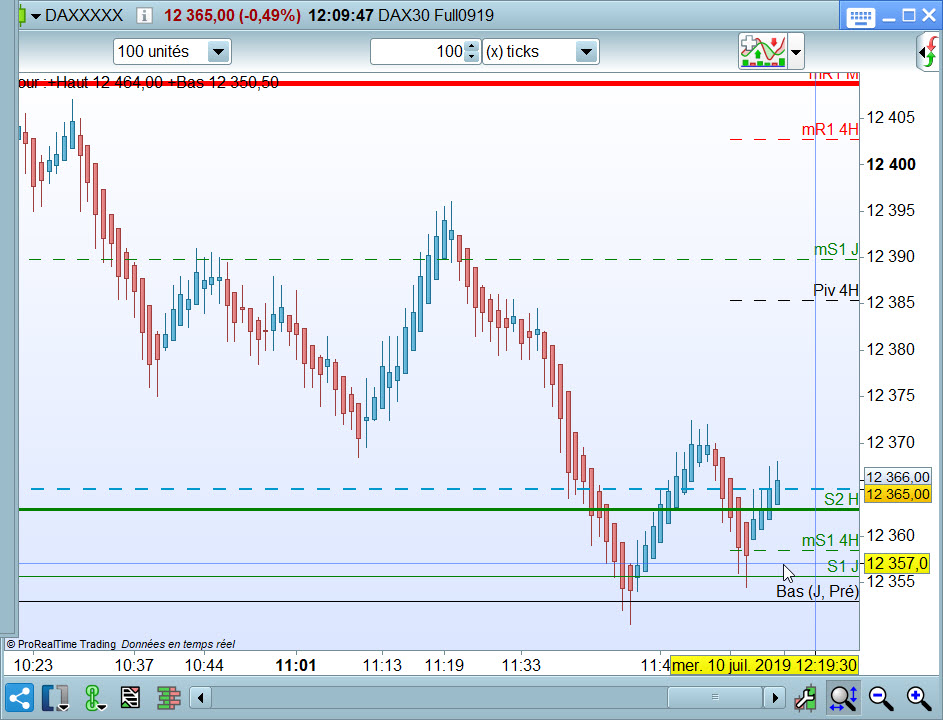
Task: Click the yellow 'mer. 10 juil. 2019' date tag
Action: [764, 665]
